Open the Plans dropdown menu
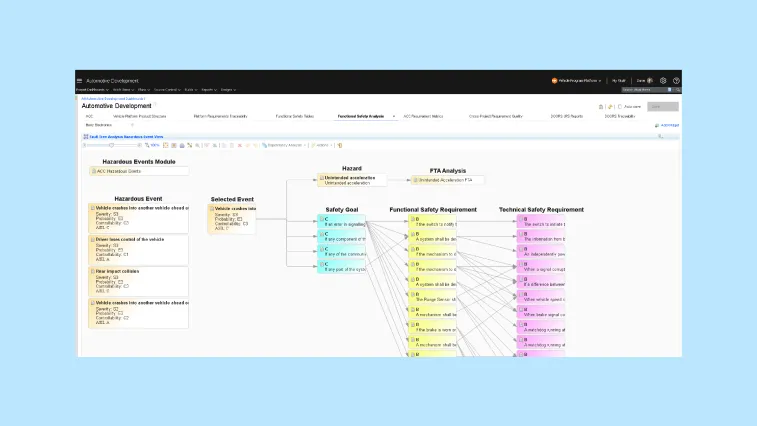The image size is (757, 426). point(144,90)
